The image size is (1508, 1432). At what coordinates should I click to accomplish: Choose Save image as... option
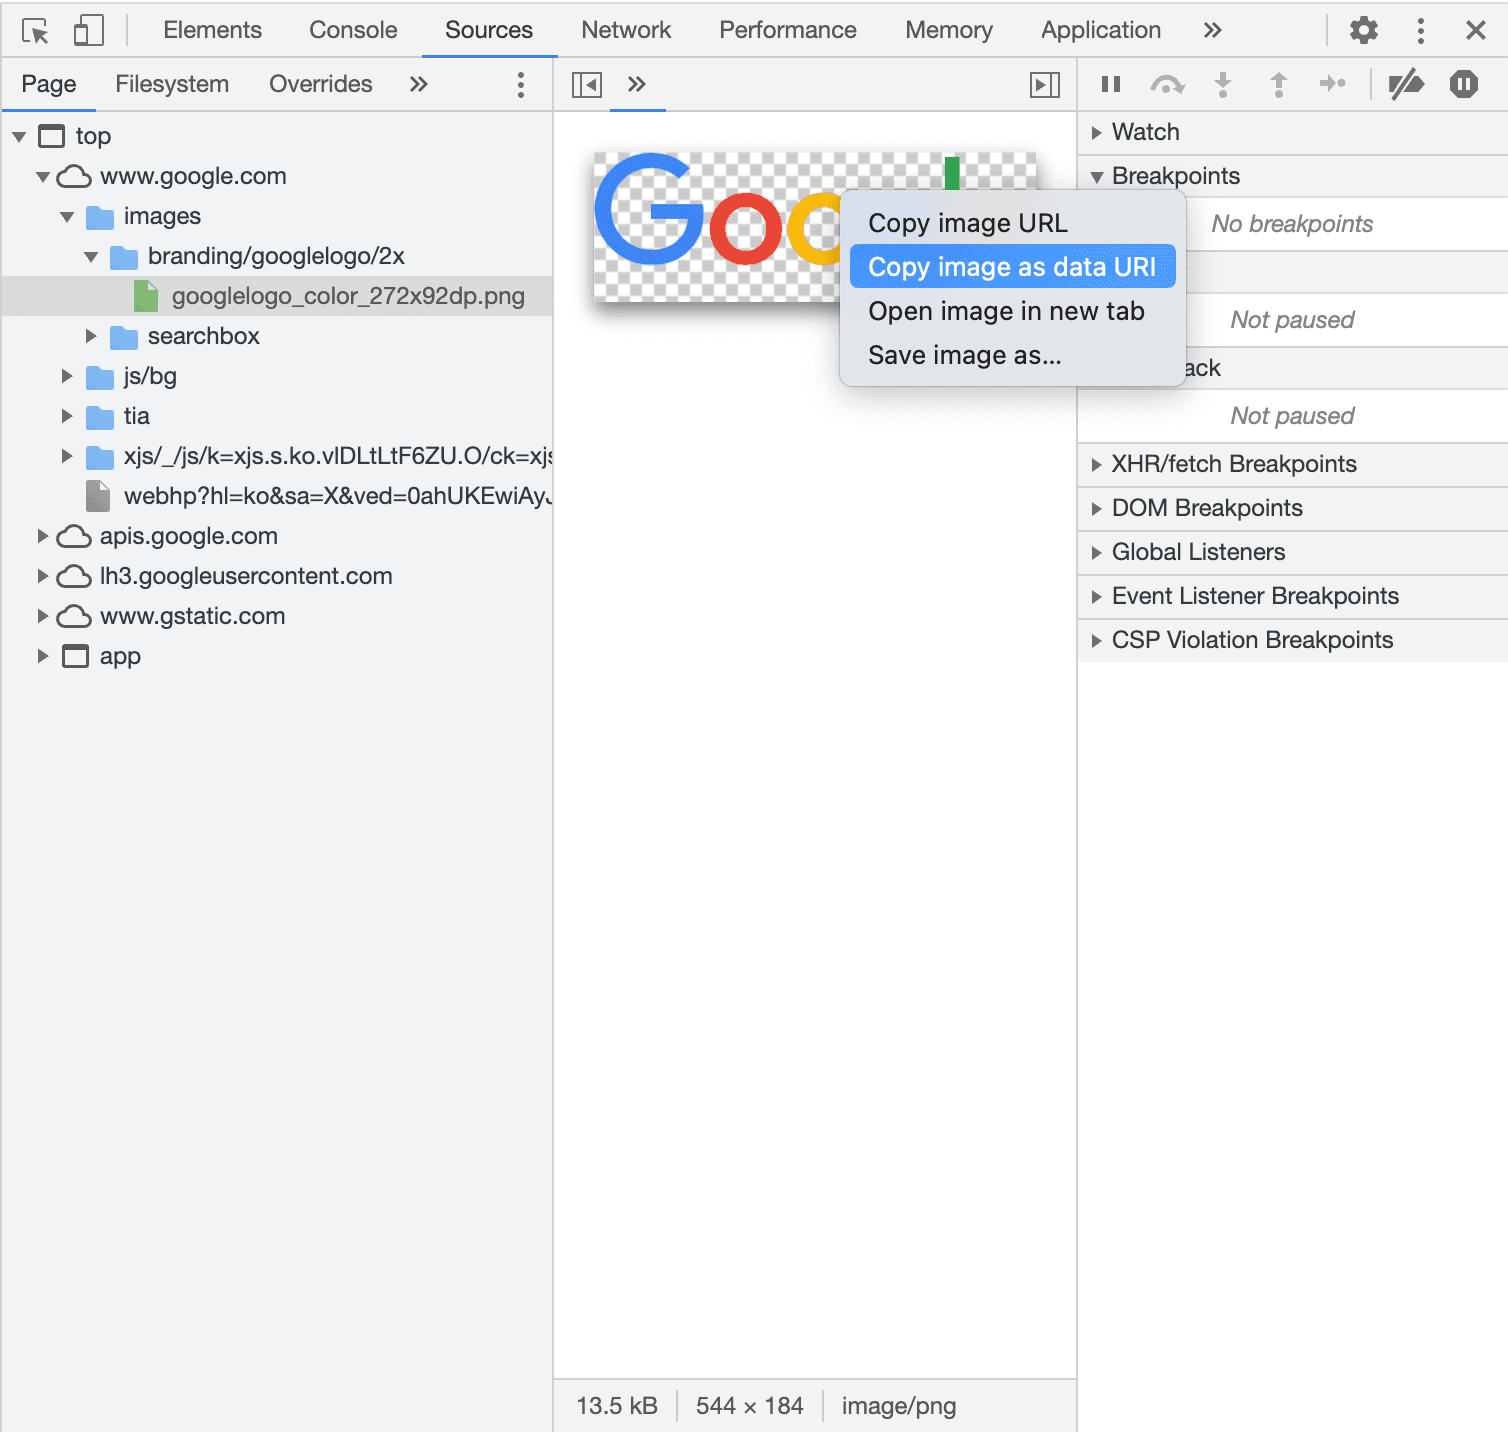click(x=1012, y=355)
